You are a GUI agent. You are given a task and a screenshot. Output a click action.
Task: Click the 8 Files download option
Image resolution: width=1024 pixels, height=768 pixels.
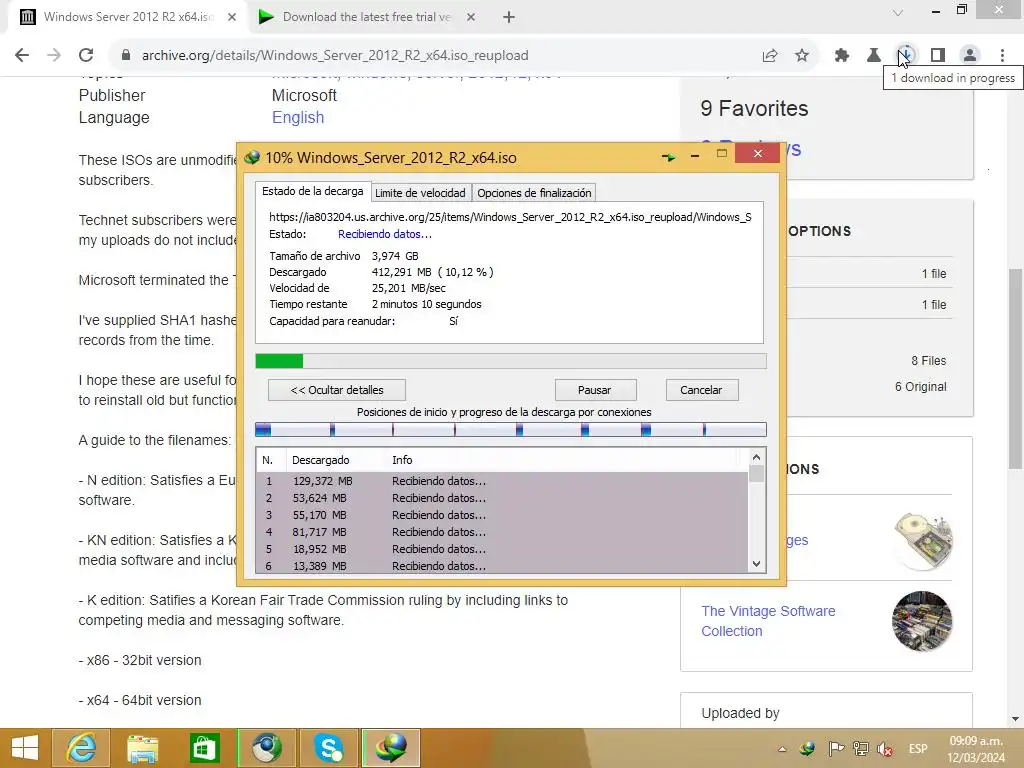coord(929,360)
